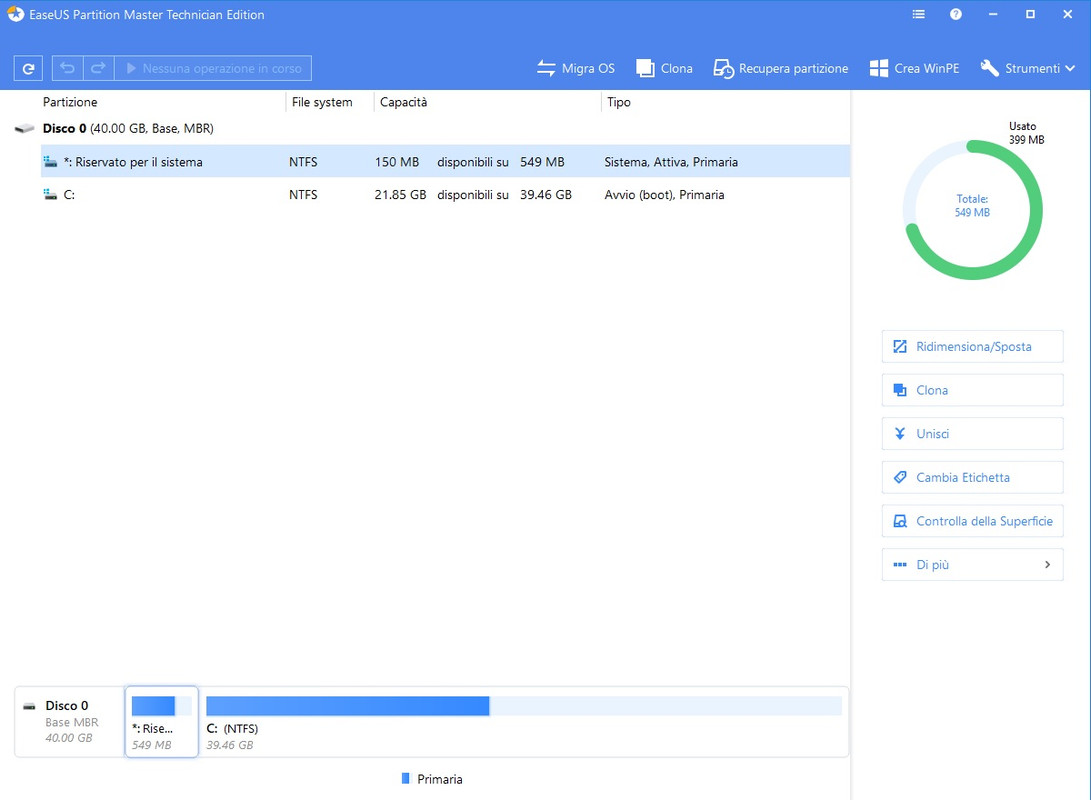Click the Clona button in side panel
The height and width of the screenshot is (800, 1091).
point(972,390)
